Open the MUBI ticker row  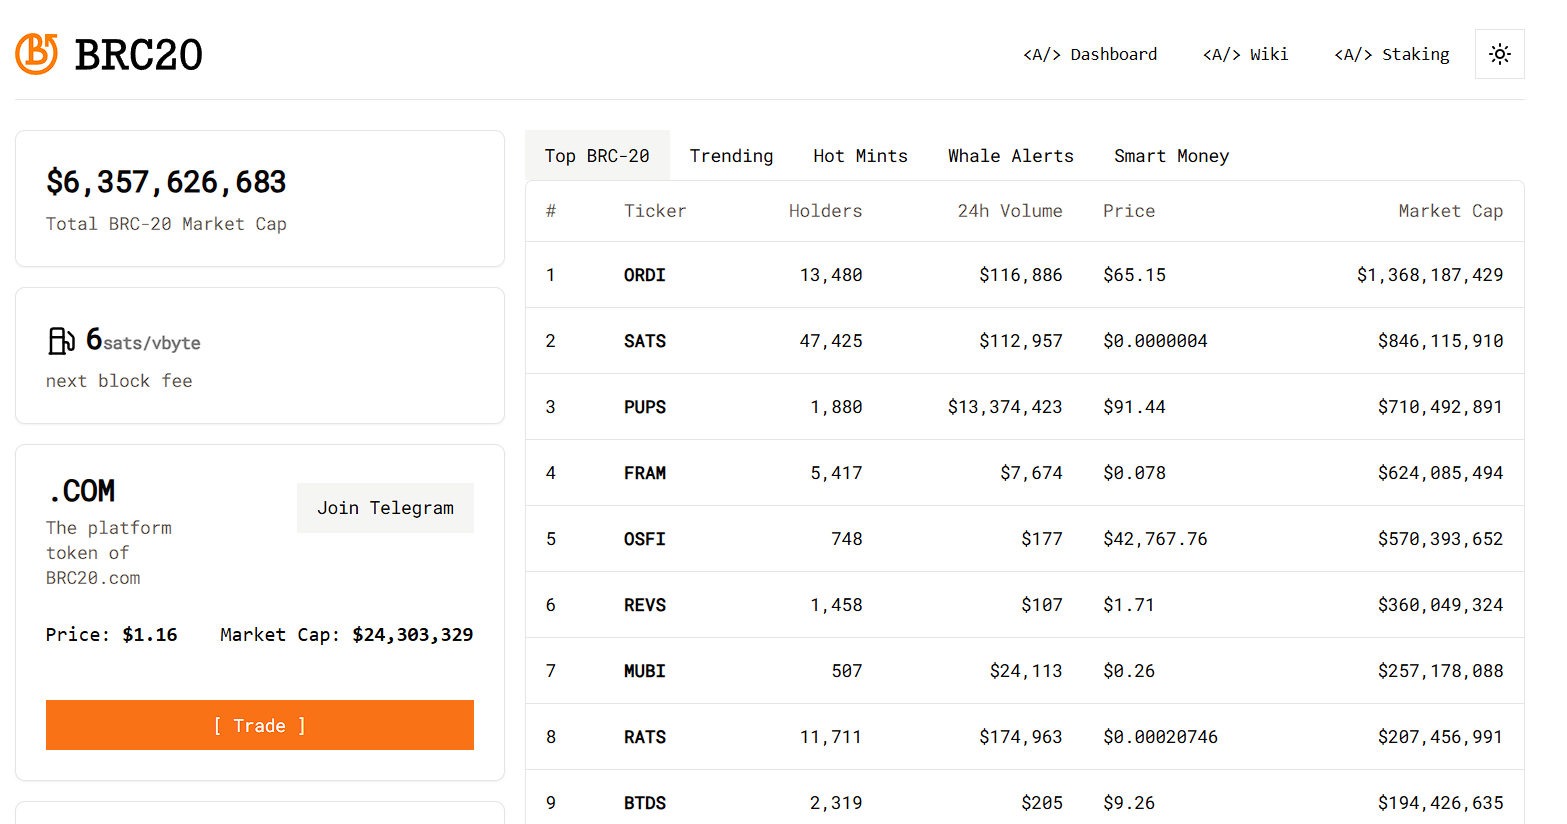pos(1025,671)
